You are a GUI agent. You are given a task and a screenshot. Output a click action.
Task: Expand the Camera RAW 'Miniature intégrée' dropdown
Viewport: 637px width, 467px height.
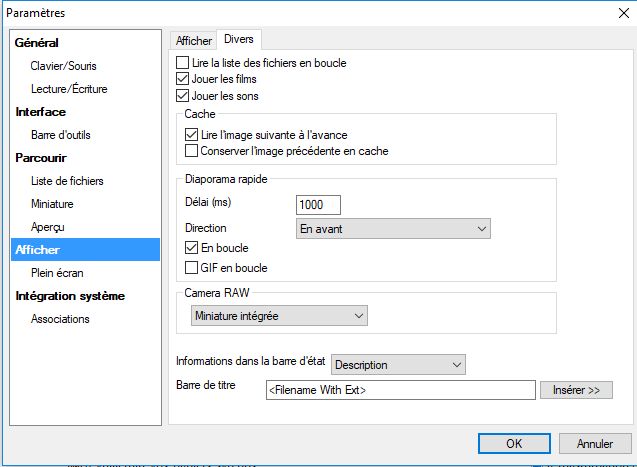[278, 316]
